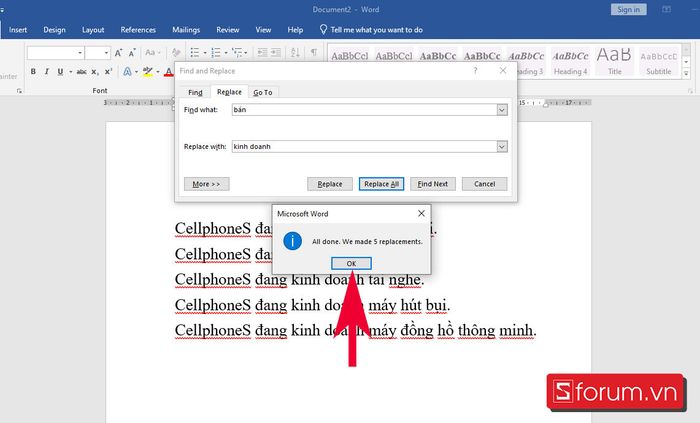Open the bullet library dropdown arrow
Image resolution: width=700 pixels, height=423 pixels.
(x=205, y=53)
